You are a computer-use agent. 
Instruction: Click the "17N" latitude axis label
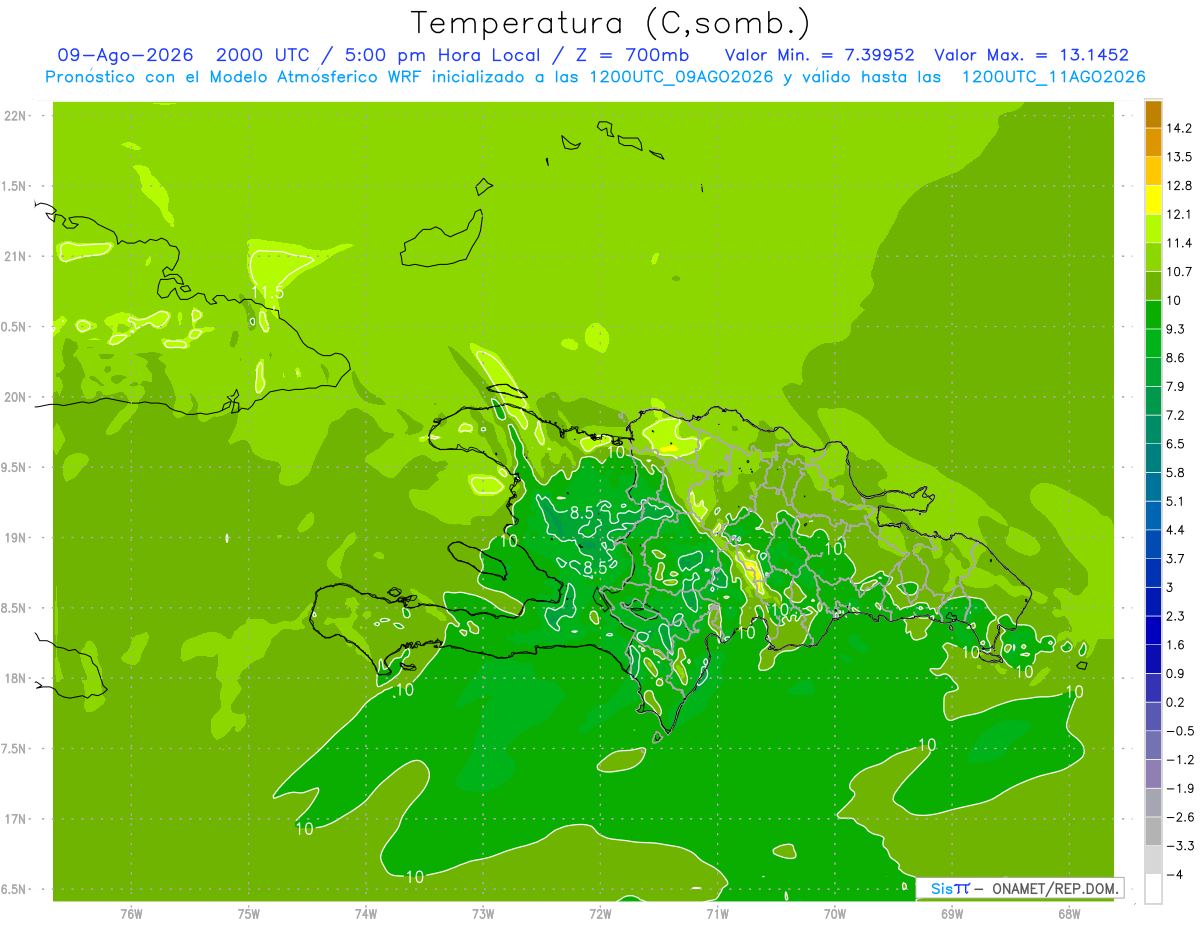point(15,819)
